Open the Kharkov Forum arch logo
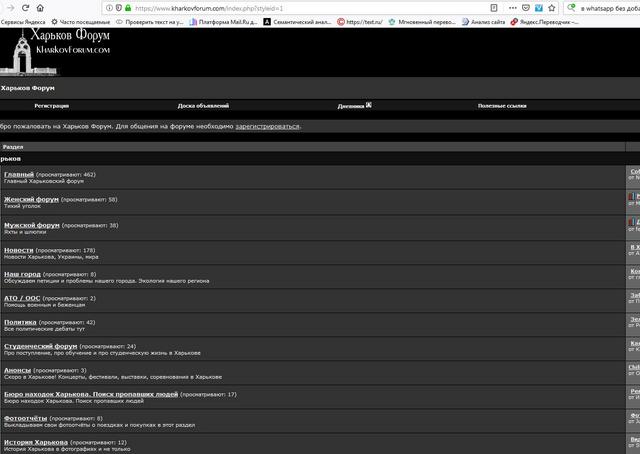640x454 pixels. pyautogui.click(x=29, y=52)
